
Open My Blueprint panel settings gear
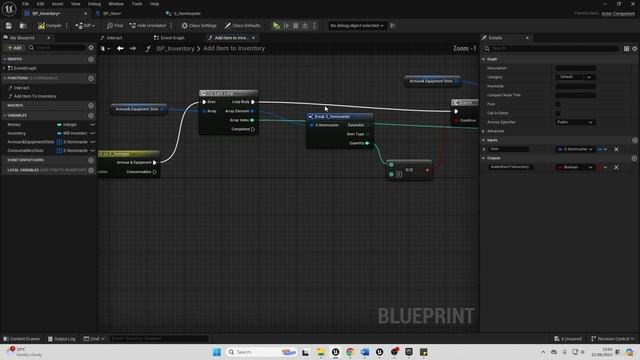(x=91, y=48)
